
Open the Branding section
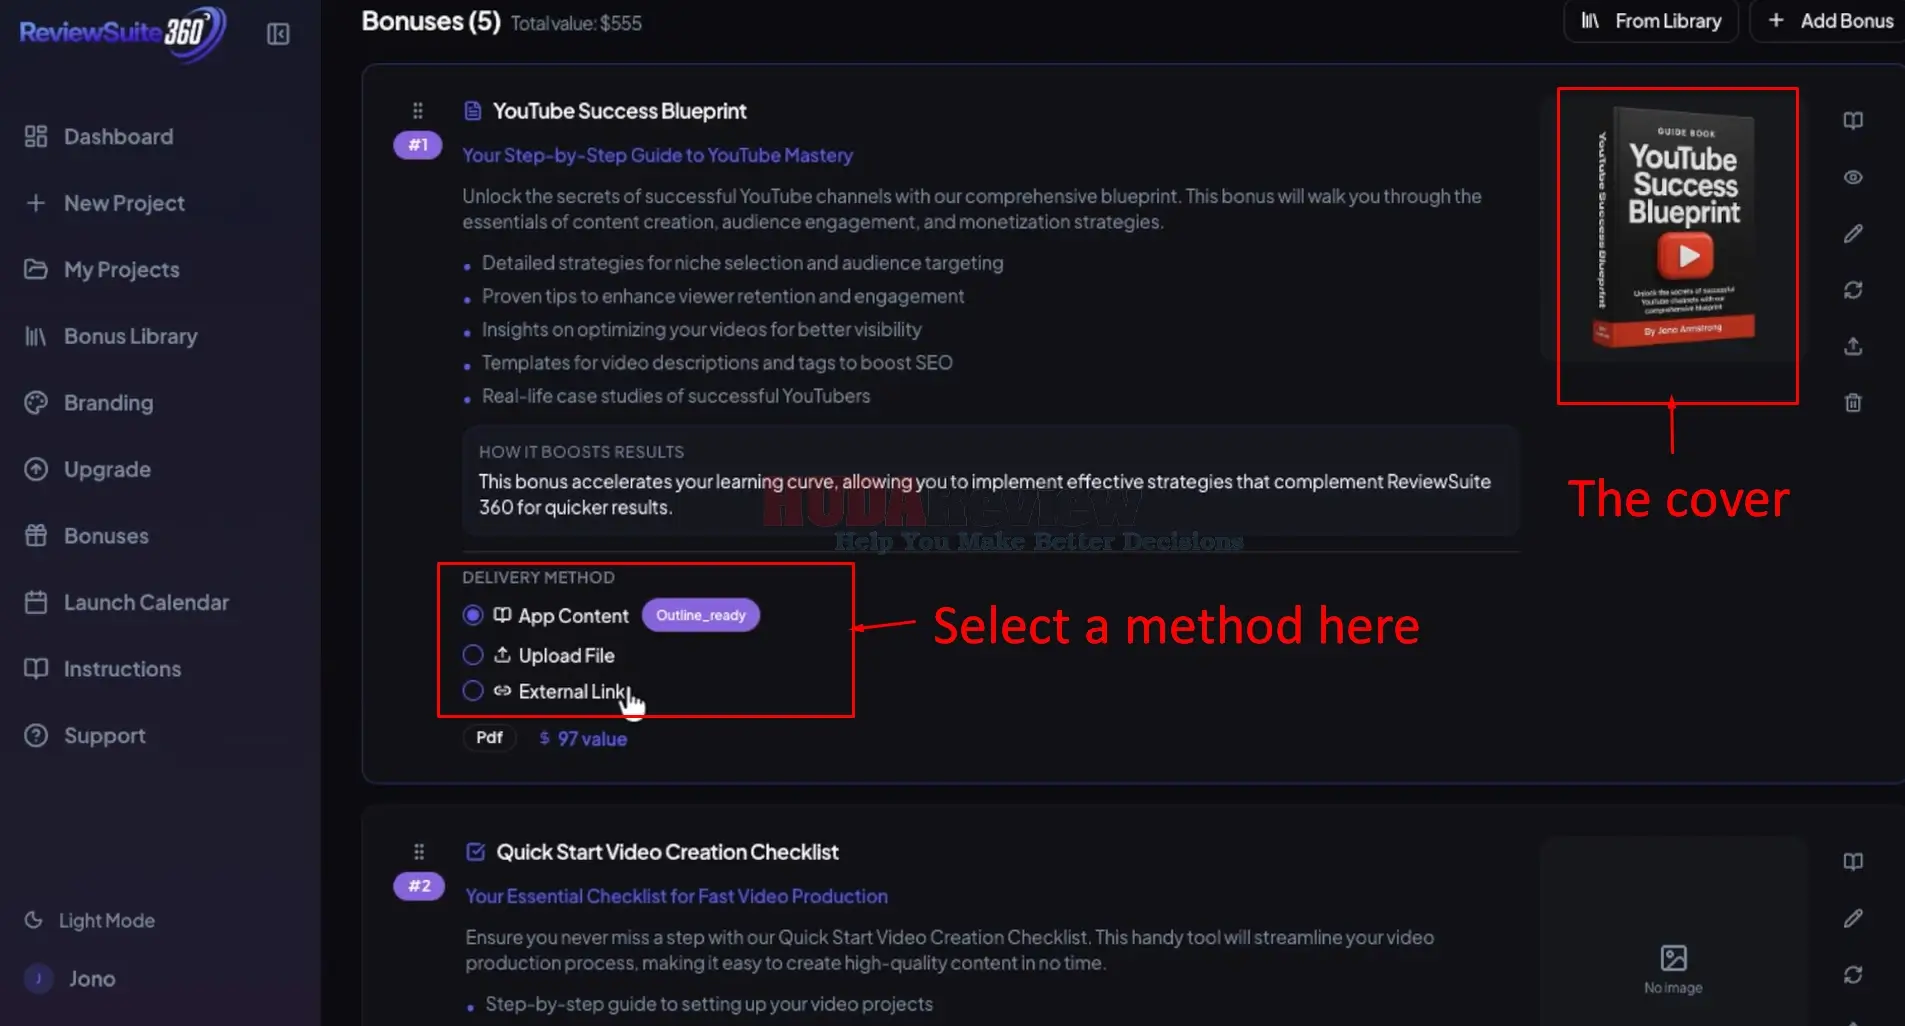[108, 403]
